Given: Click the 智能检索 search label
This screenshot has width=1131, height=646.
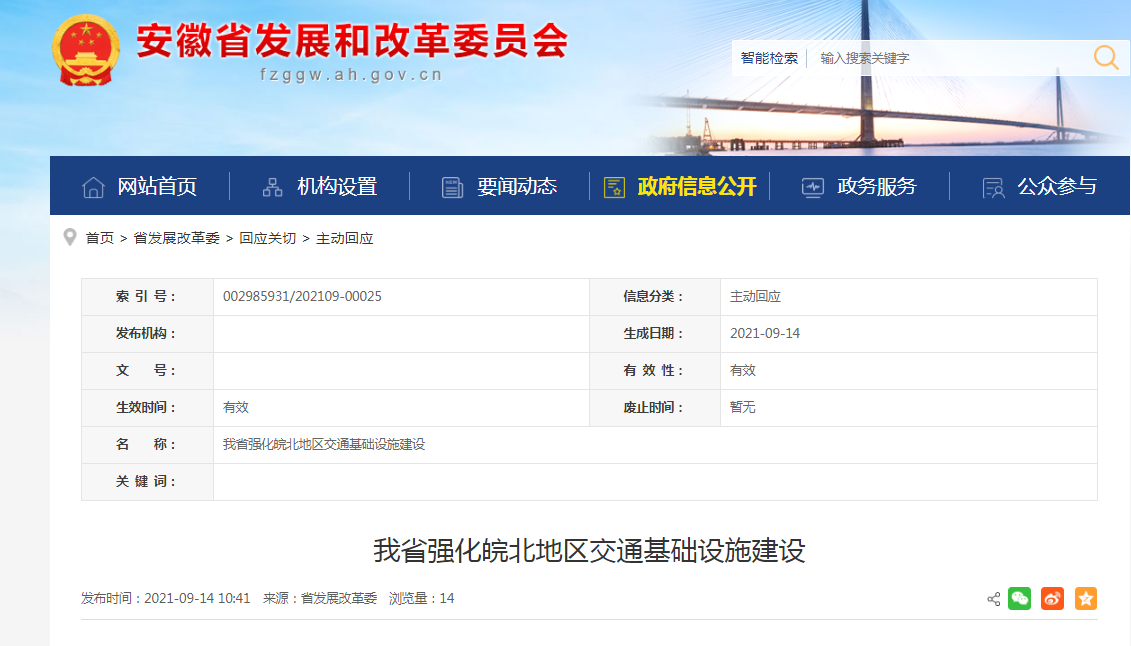Looking at the screenshot, I should pos(769,58).
